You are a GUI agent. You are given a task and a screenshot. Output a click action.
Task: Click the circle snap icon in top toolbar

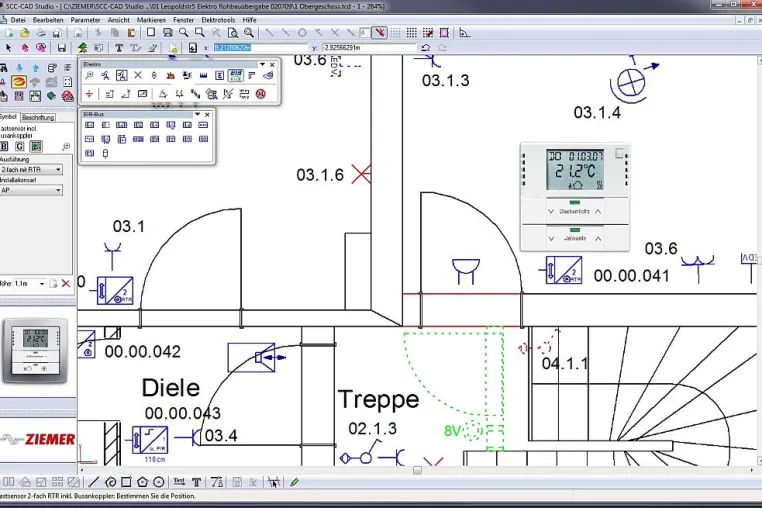302,33
